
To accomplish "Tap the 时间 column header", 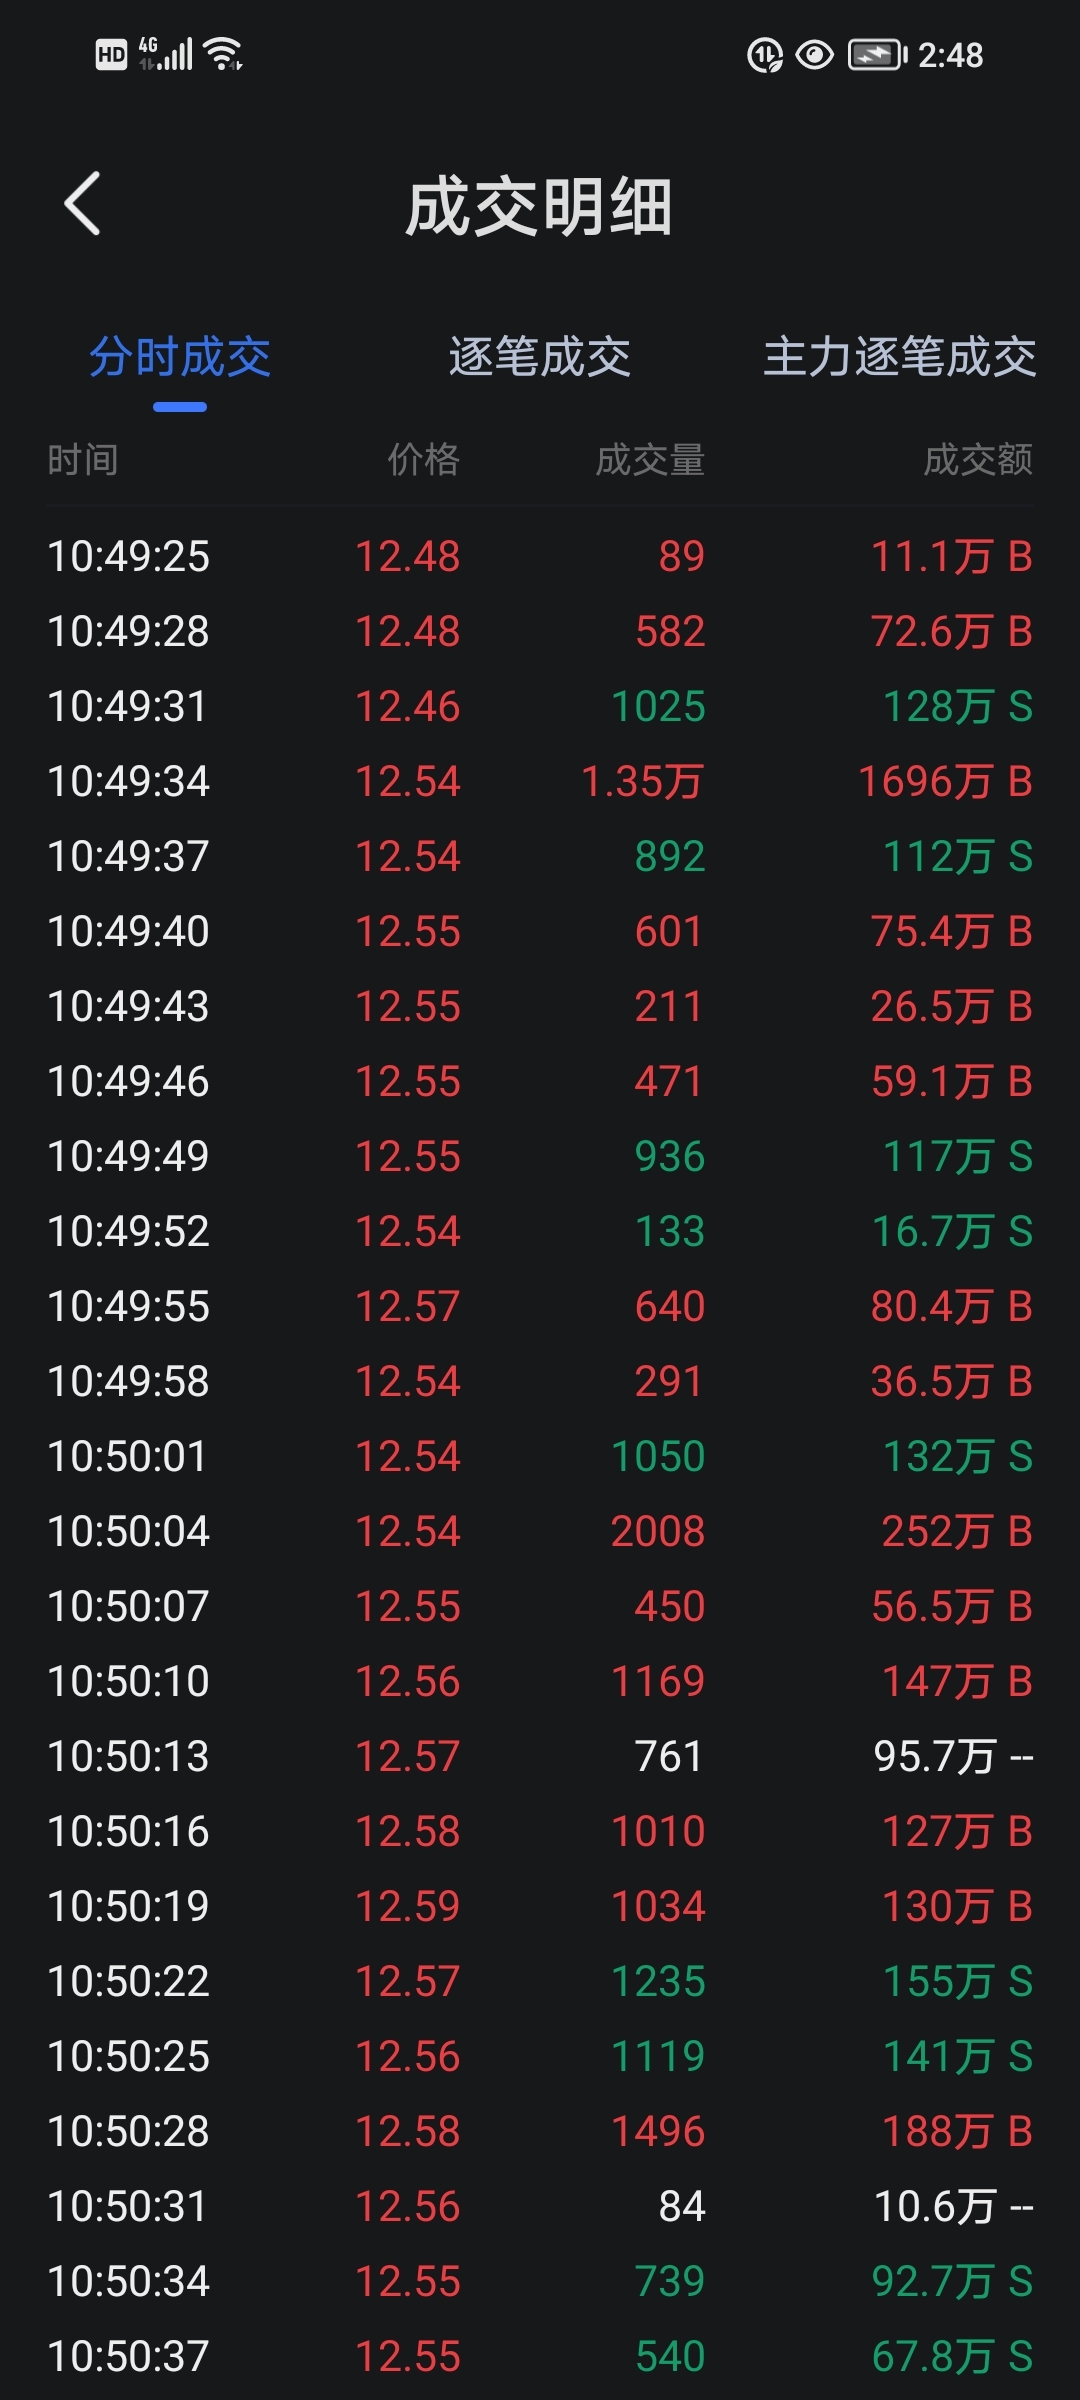I will click(83, 460).
